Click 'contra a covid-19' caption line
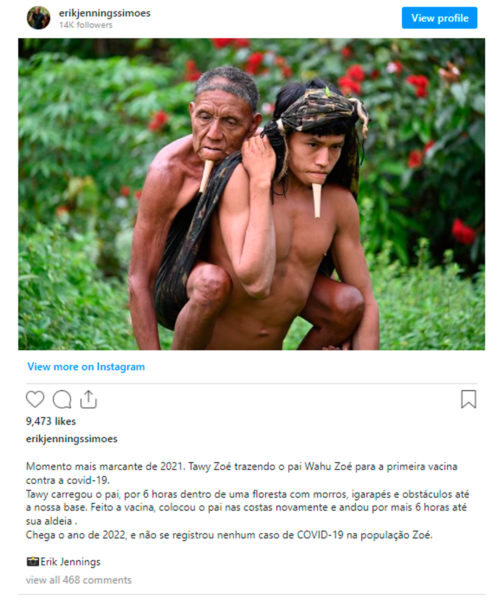Image resolution: width=499 pixels, height=600 pixels. (x=68, y=480)
